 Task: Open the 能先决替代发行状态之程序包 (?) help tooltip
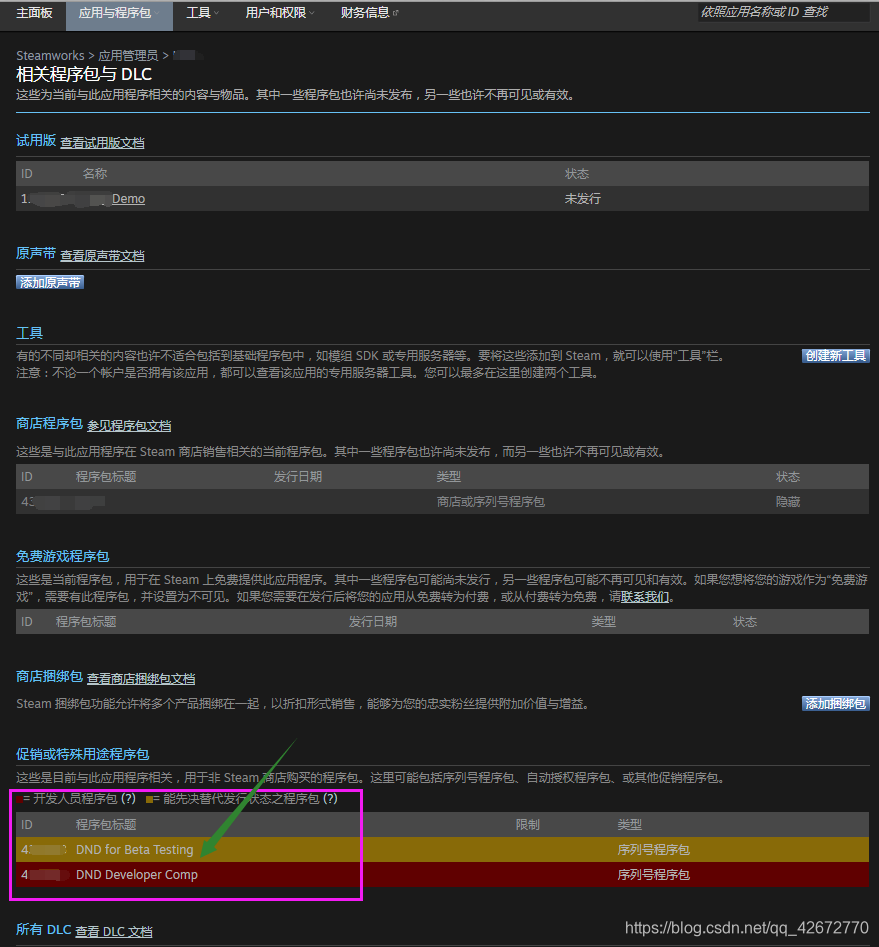coord(330,798)
